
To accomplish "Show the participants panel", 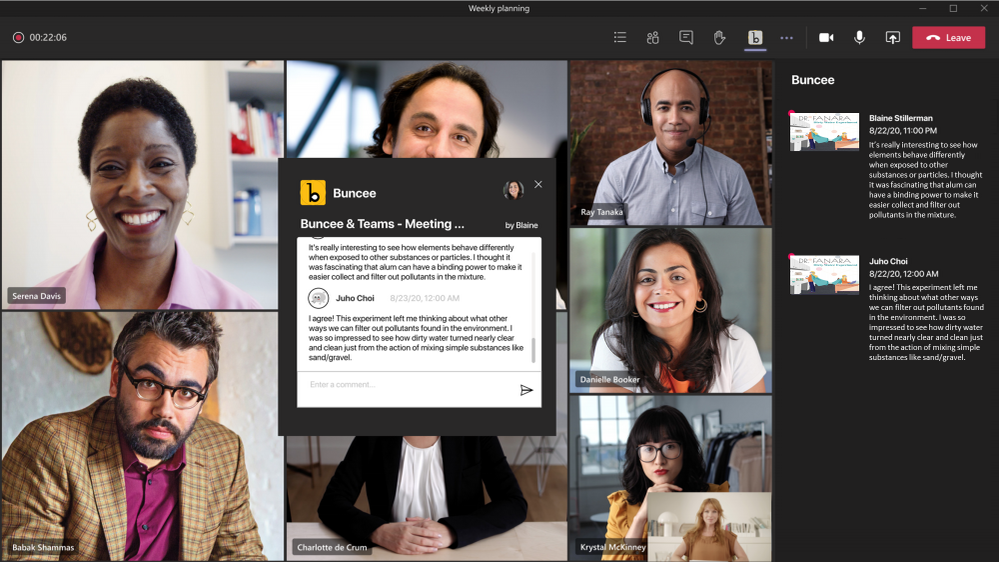I will pyautogui.click(x=653, y=38).
